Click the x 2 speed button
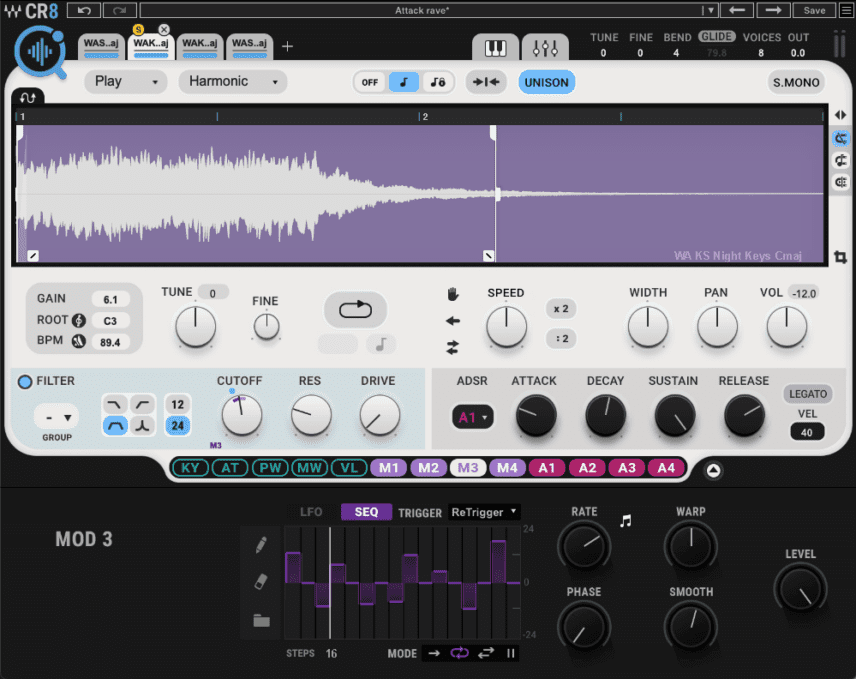Viewport: 856px width, 679px height. [561, 309]
